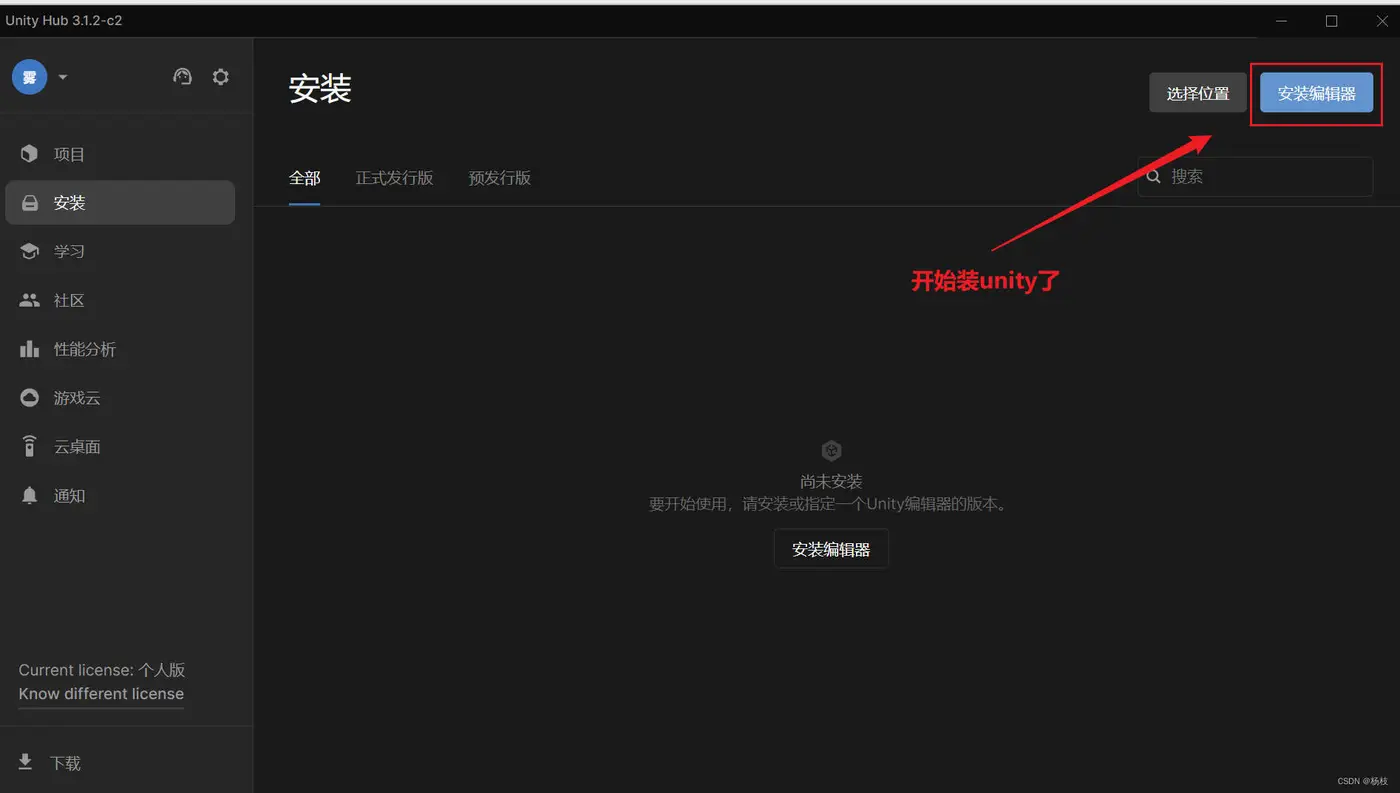This screenshot has height=793, width=1400.
Task: Click the search magnifier icon
Action: pyautogui.click(x=1153, y=176)
